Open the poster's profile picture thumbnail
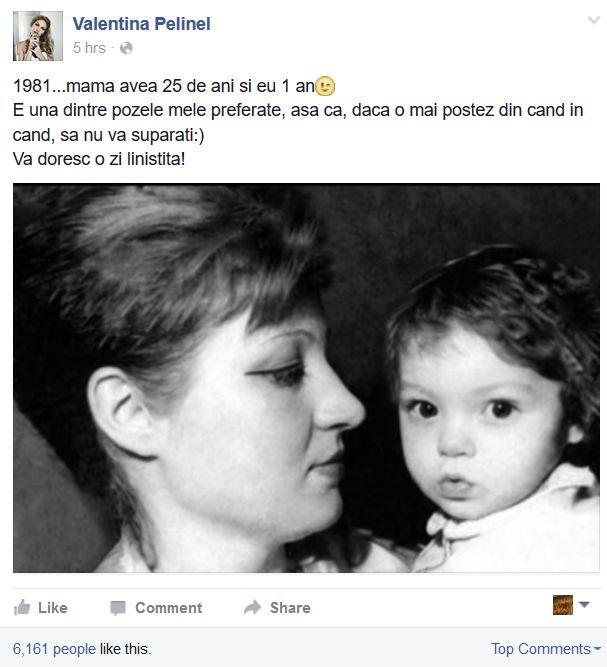 [x=38, y=36]
